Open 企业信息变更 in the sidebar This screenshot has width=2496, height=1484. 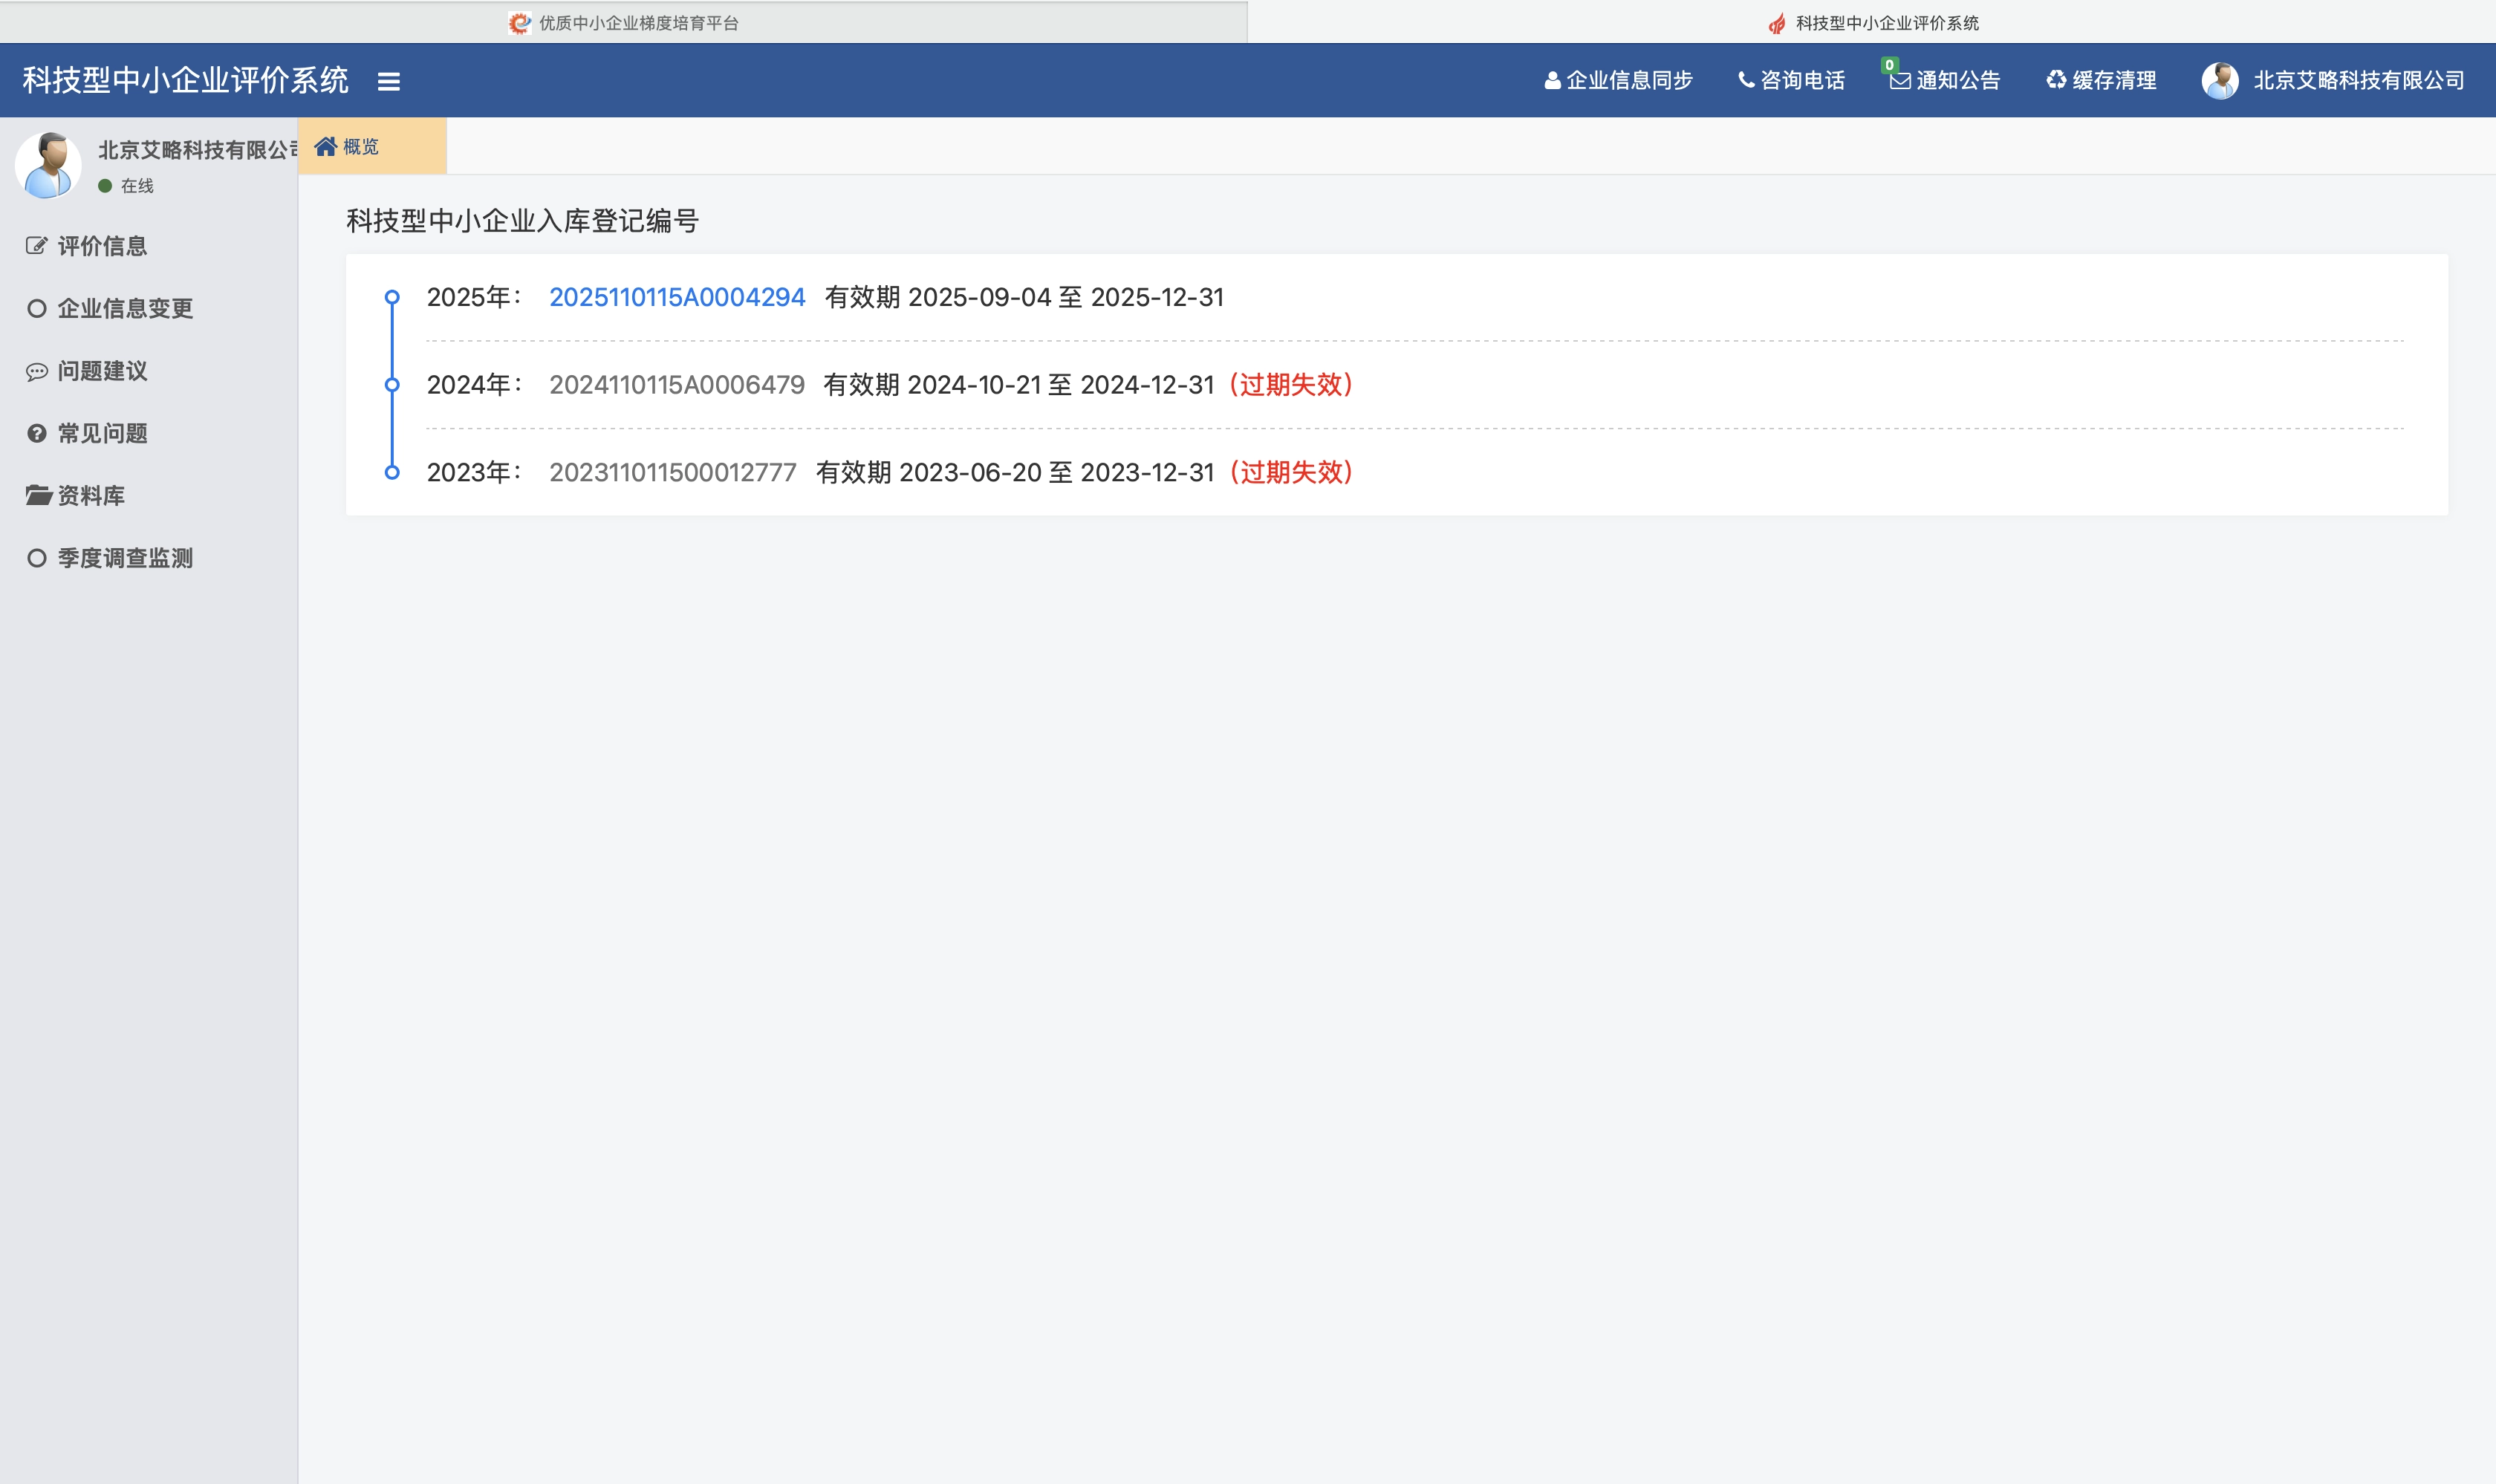coord(110,308)
